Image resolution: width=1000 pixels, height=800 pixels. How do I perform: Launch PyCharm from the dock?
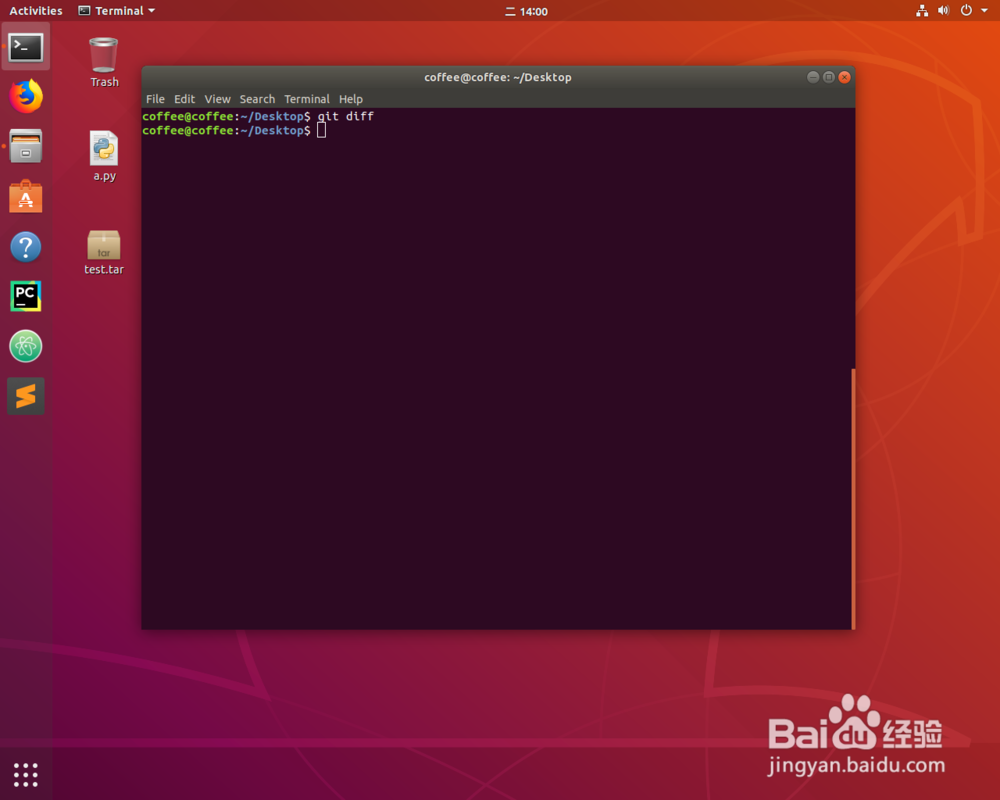[26, 296]
